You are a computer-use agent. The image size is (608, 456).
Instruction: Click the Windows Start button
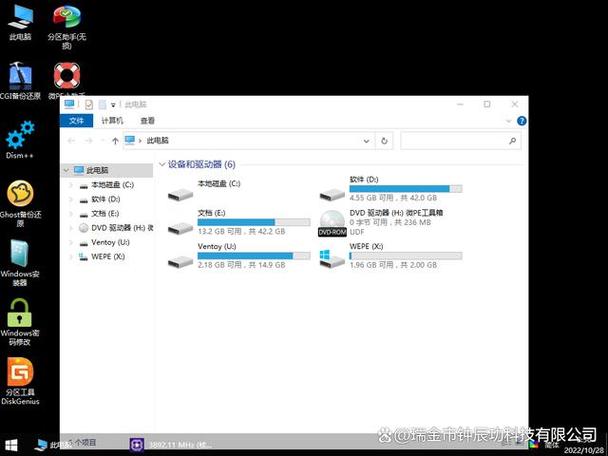pyautogui.click(x=12, y=443)
